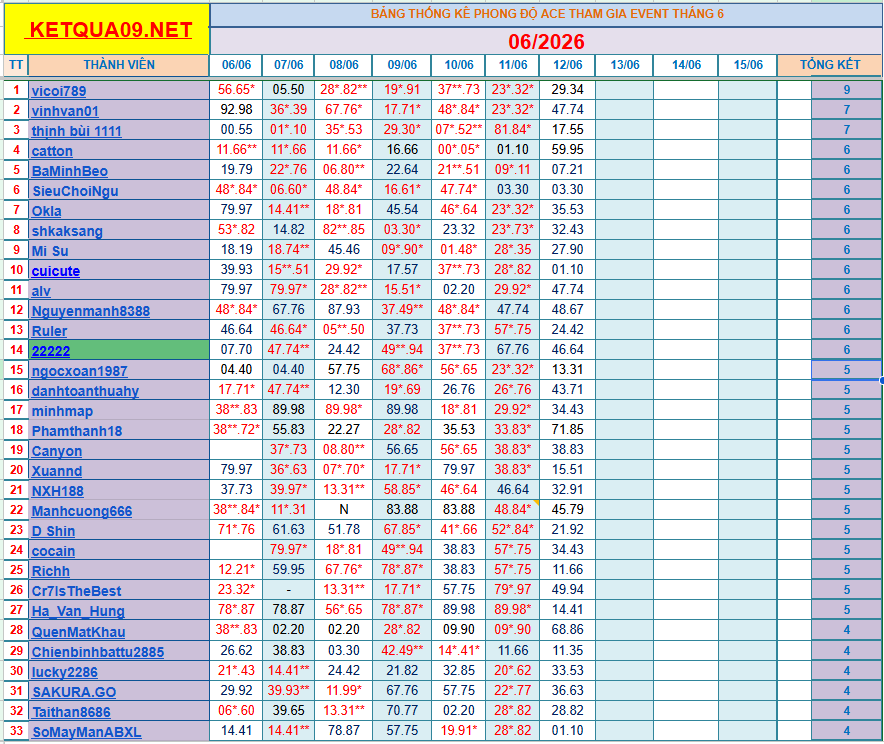Viewport: 884px width, 744px height.
Task: Select cell 71.85 in Phamthanh18 row
Action: 568,429
